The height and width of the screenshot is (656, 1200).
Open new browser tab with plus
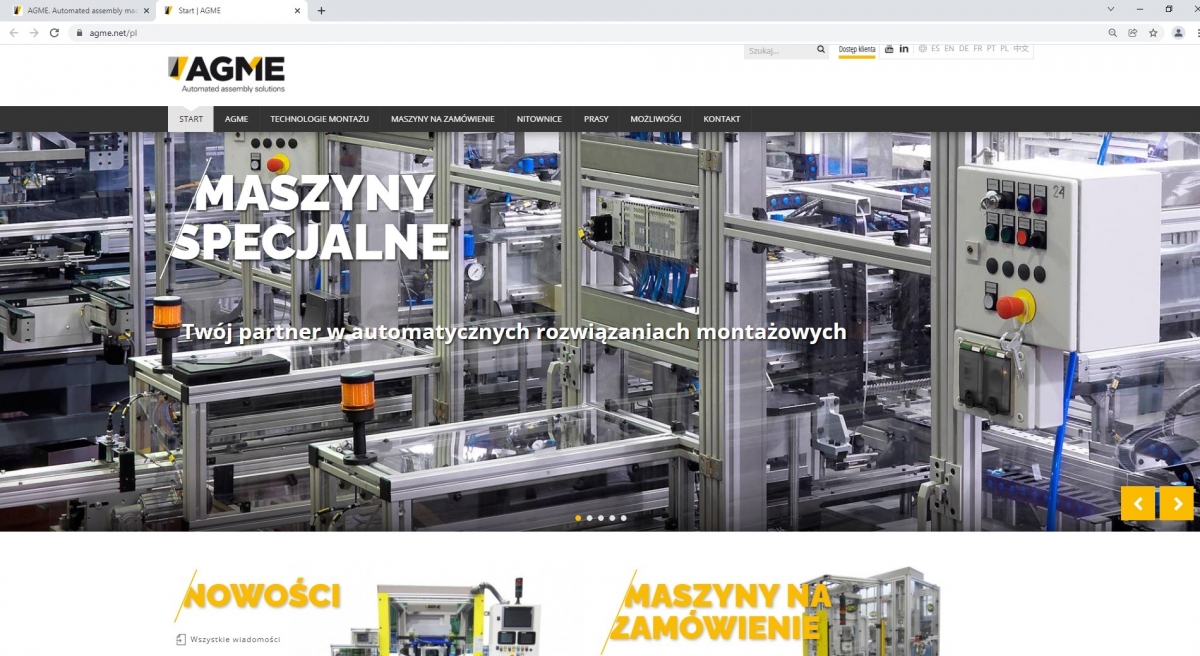coord(321,10)
